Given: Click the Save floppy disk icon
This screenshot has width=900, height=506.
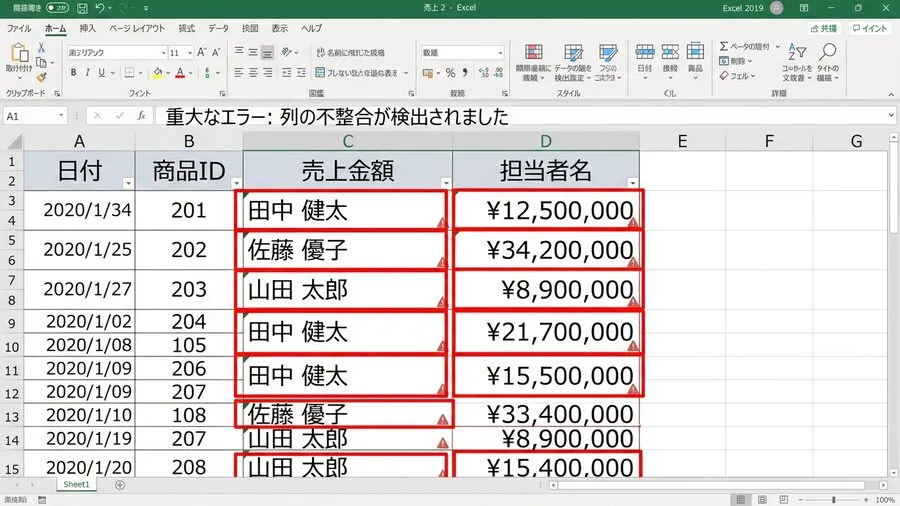Looking at the screenshot, I should point(82,8).
